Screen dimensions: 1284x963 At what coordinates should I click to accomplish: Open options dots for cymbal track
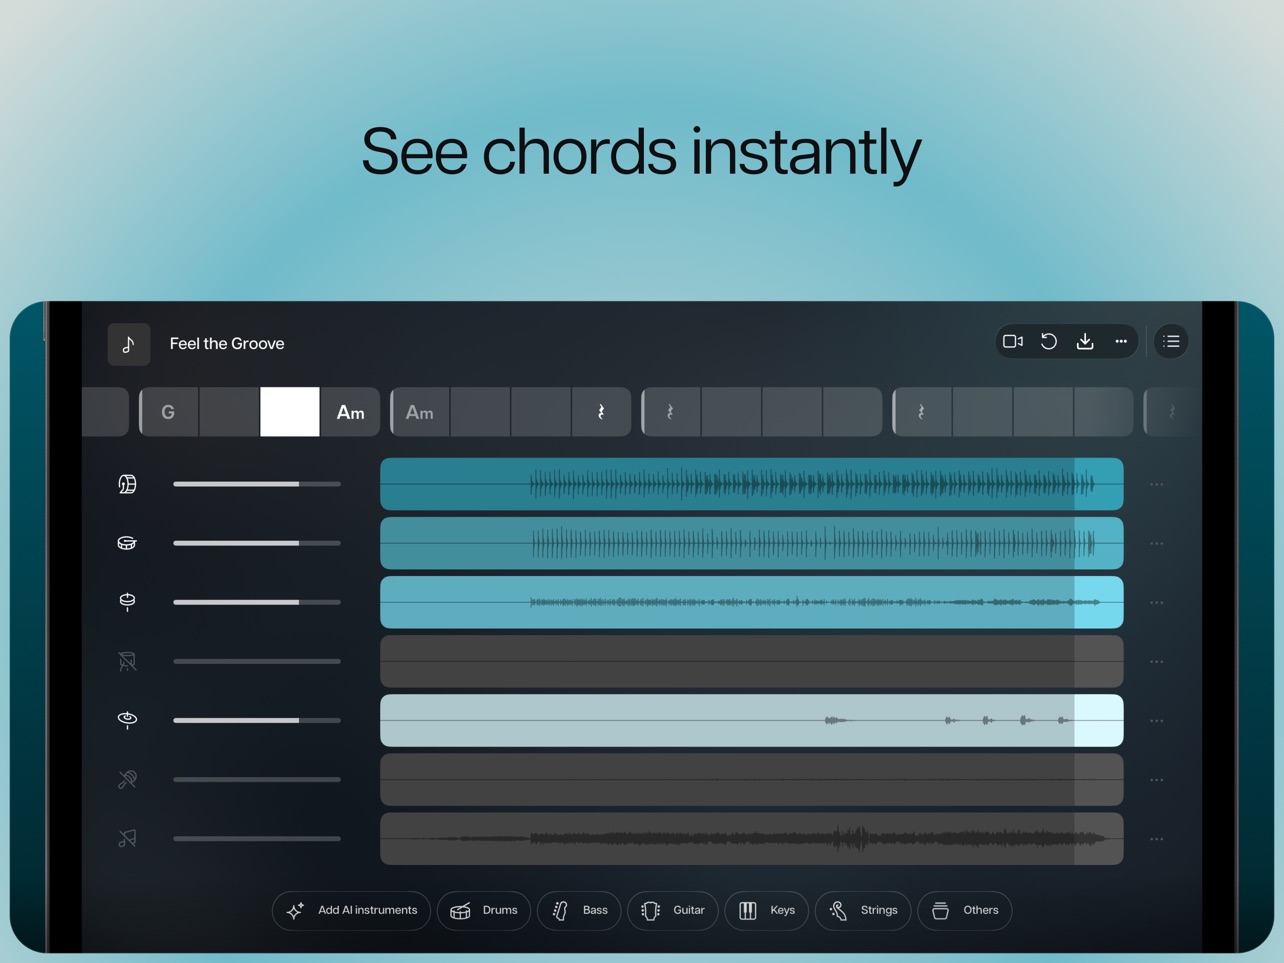pyautogui.click(x=1157, y=721)
